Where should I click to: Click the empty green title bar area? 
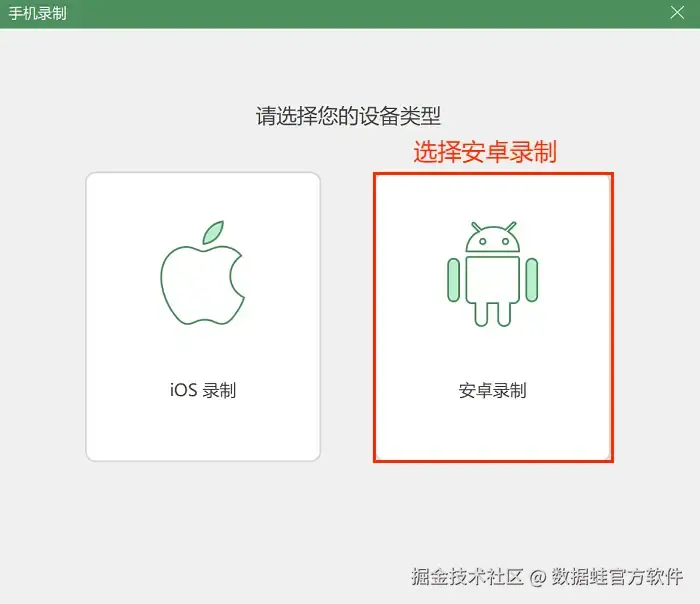366,13
